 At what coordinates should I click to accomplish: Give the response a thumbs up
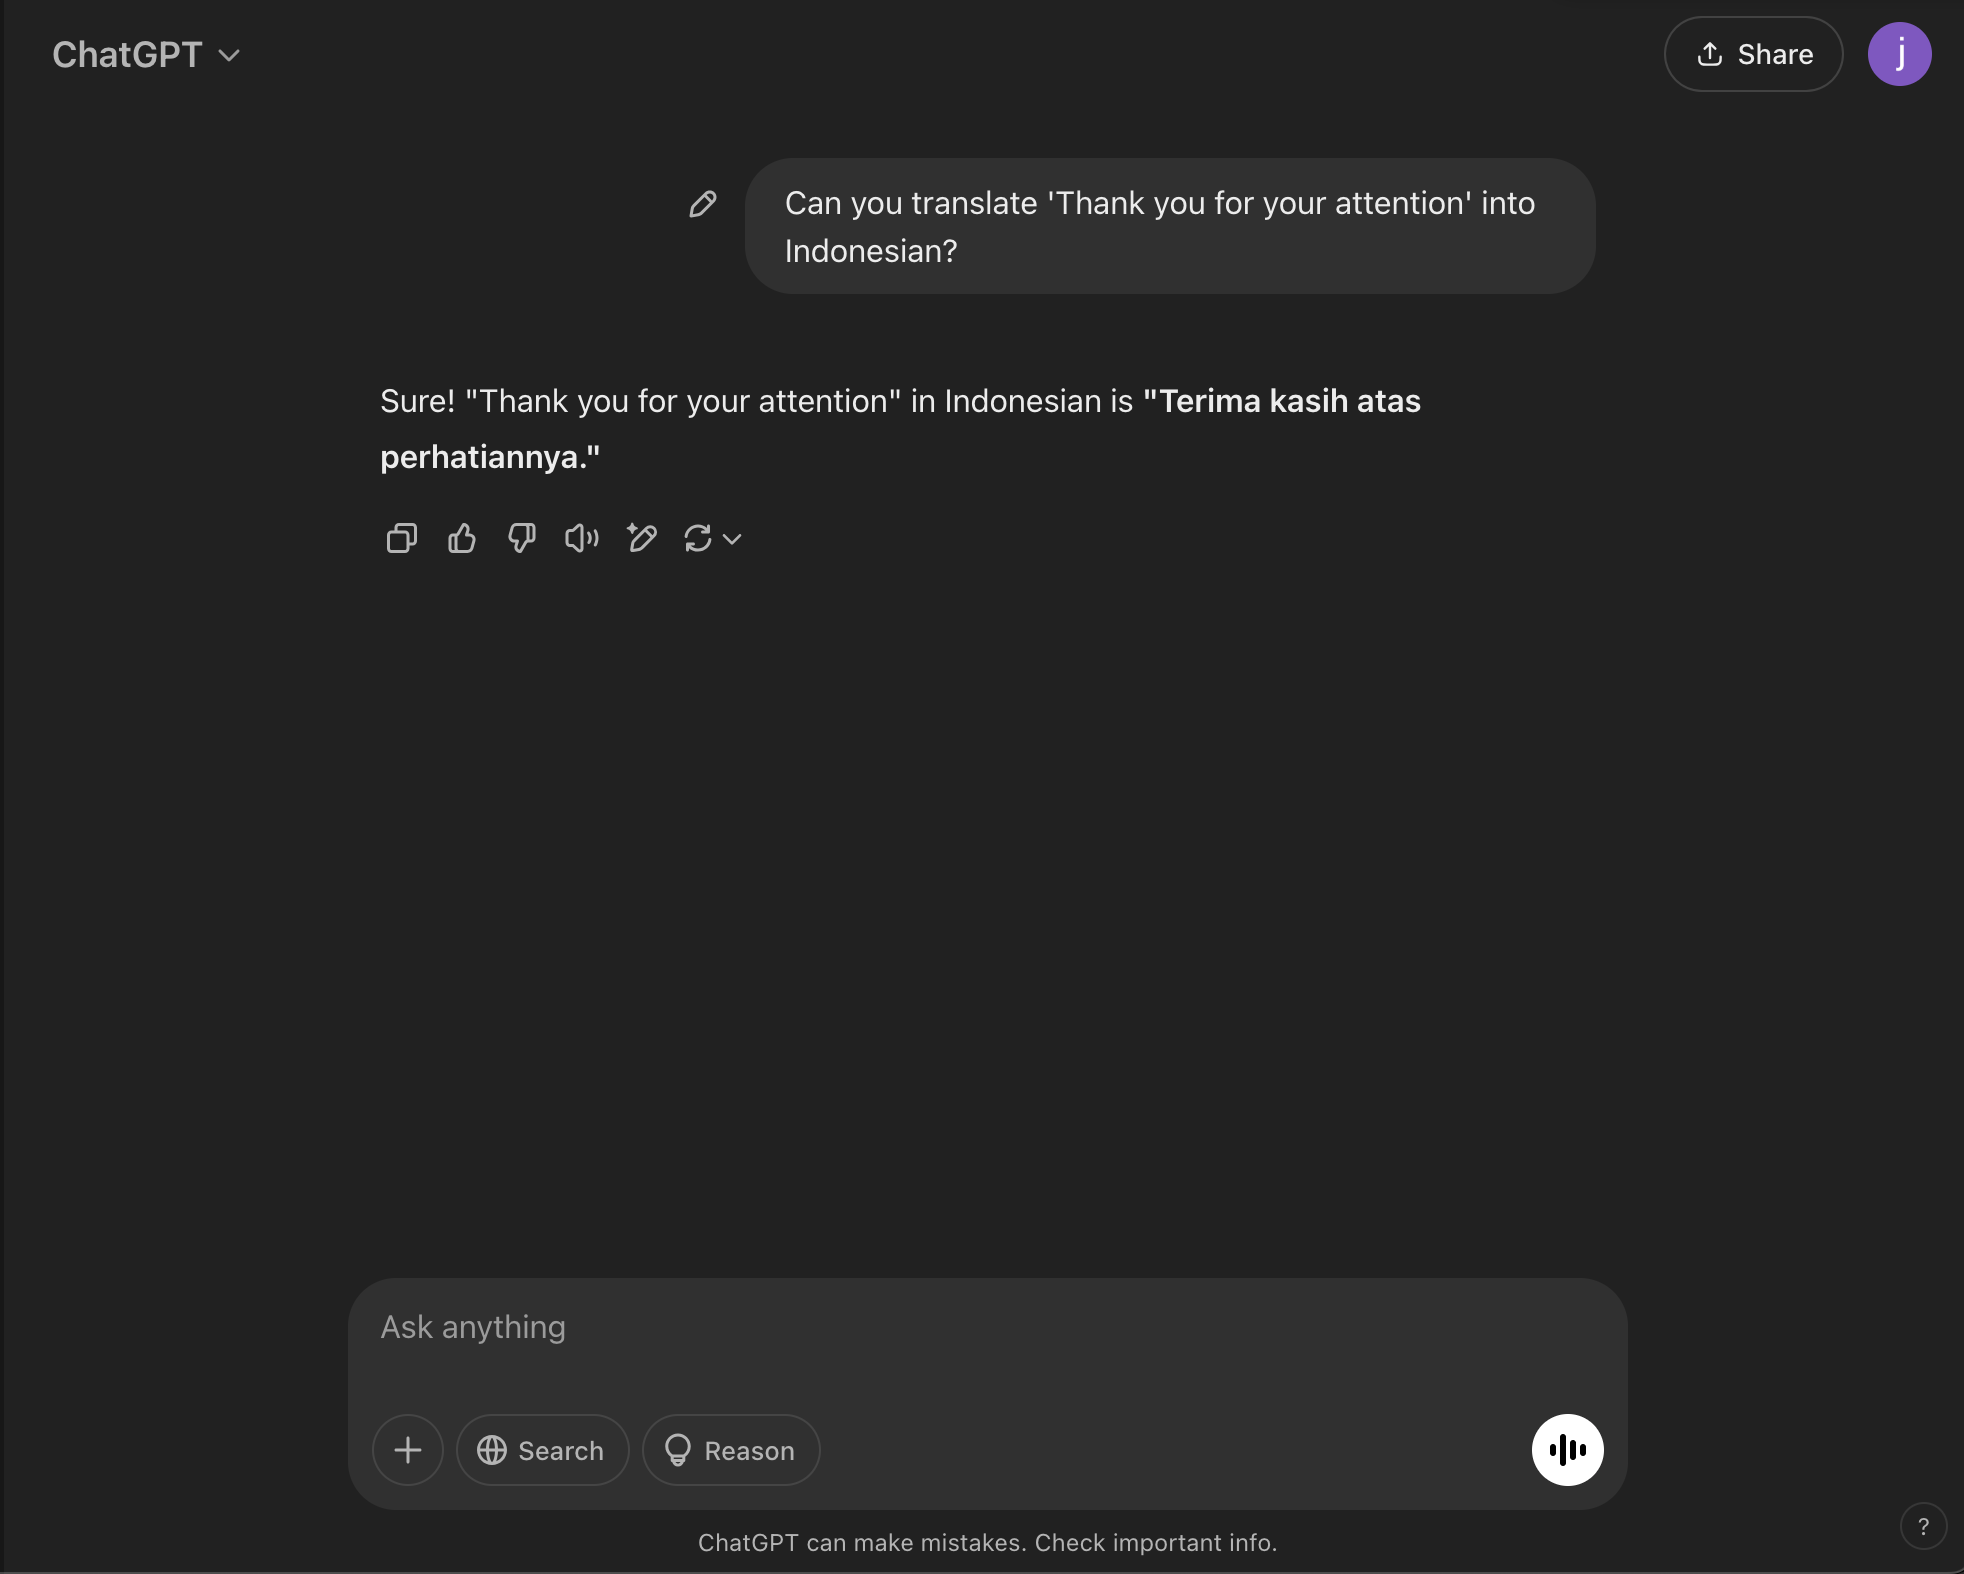[x=461, y=538]
